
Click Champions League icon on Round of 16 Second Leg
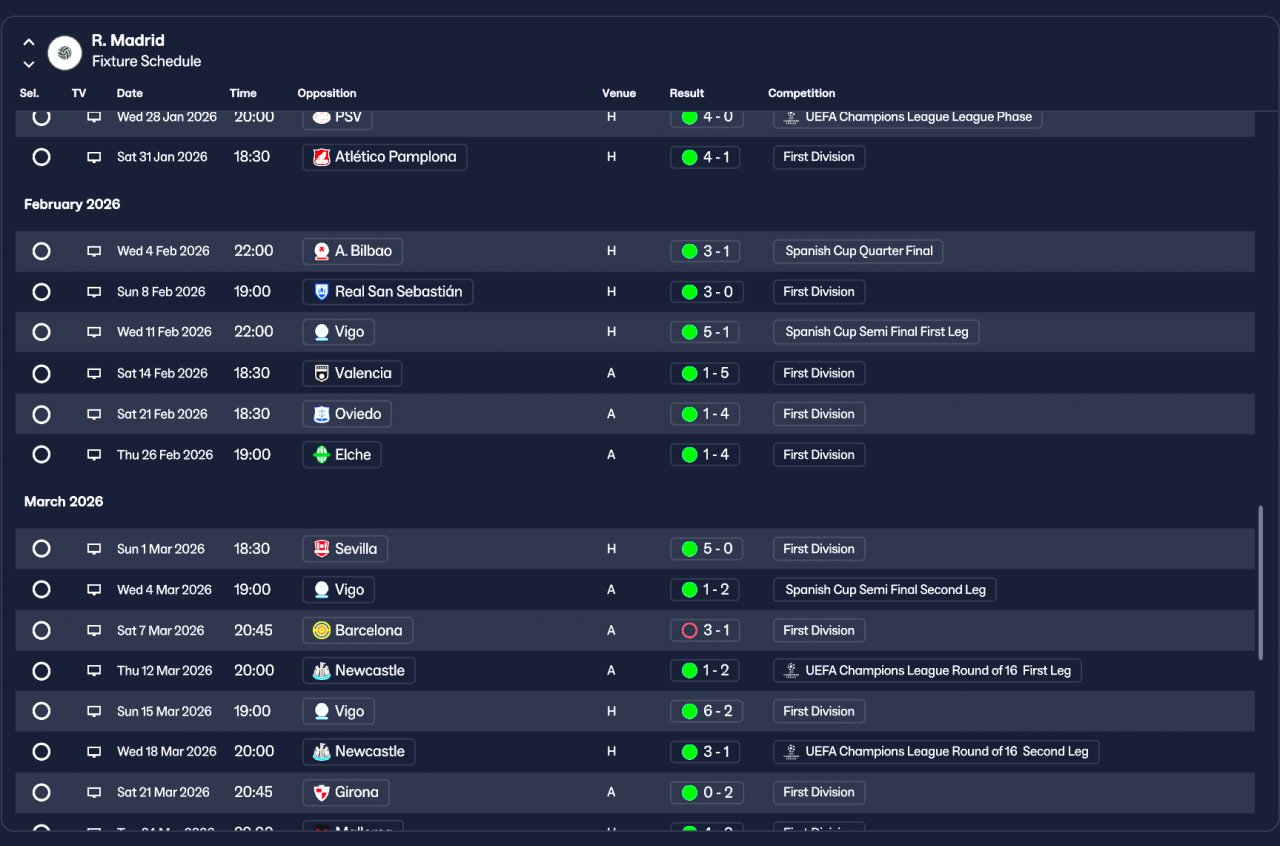(791, 752)
